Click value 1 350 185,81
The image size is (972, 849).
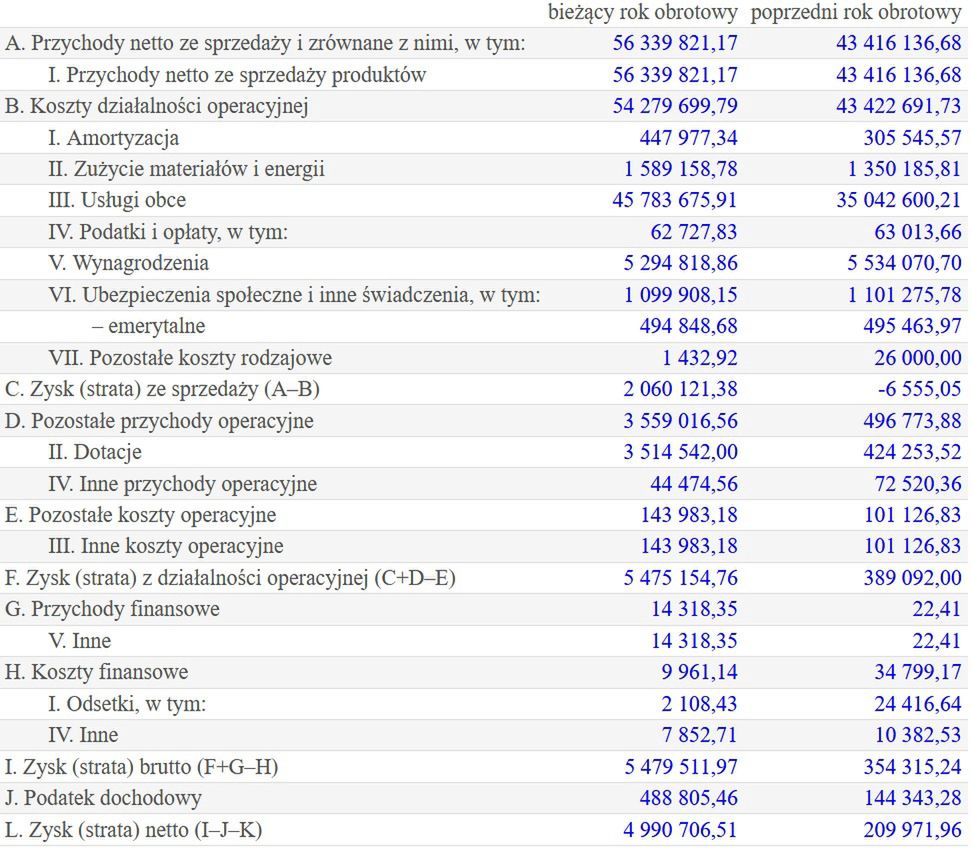click(904, 169)
